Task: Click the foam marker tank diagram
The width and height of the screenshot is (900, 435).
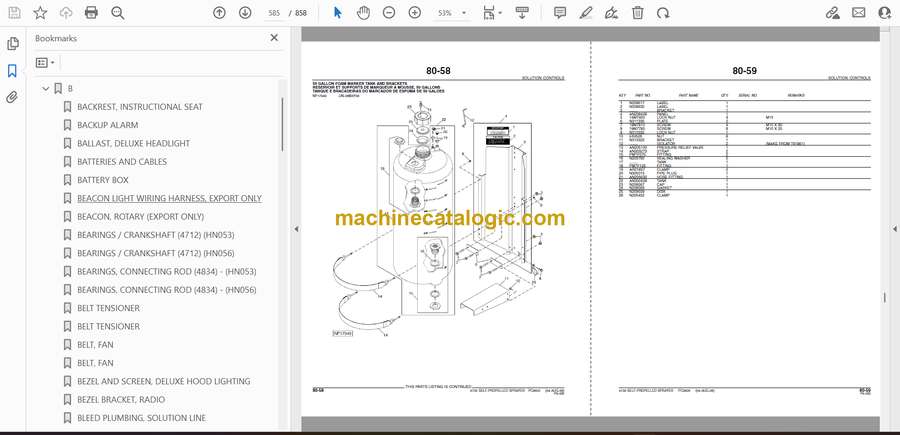Action: [x=438, y=221]
